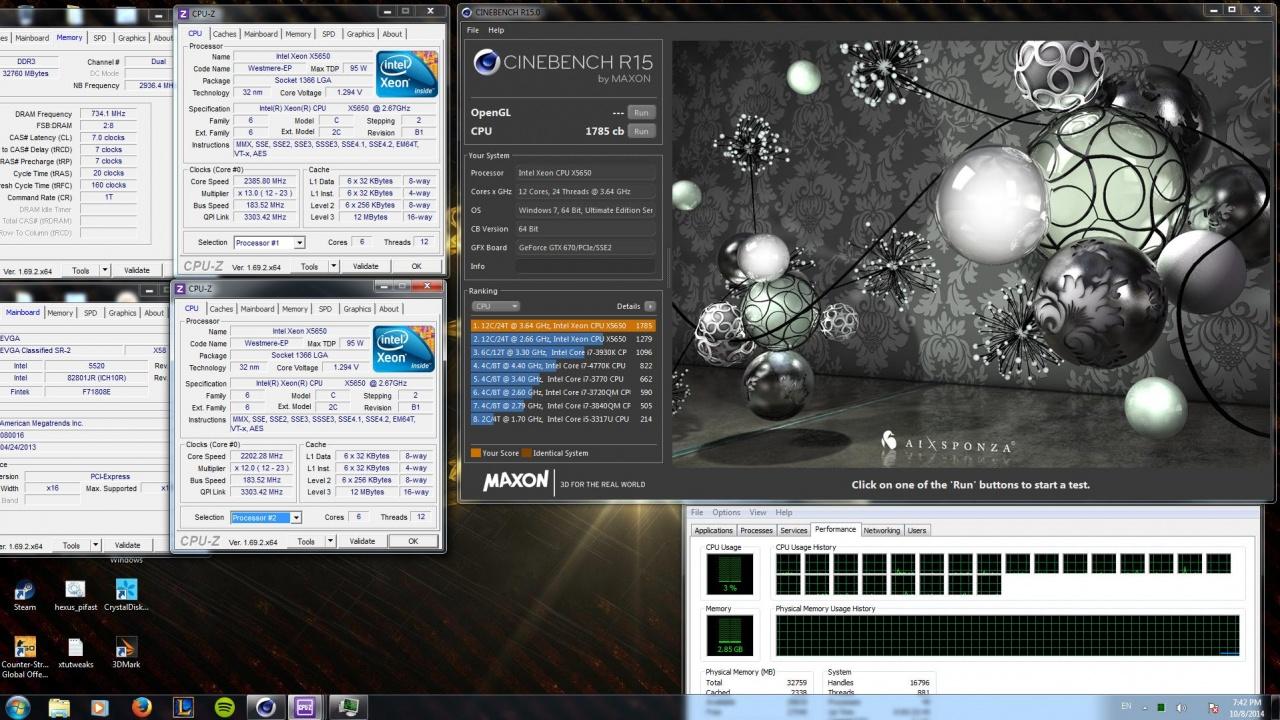Open the Steam desktop shortcut
The height and width of the screenshot is (720, 1280).
pyautogui.click(x=24, y=591)
